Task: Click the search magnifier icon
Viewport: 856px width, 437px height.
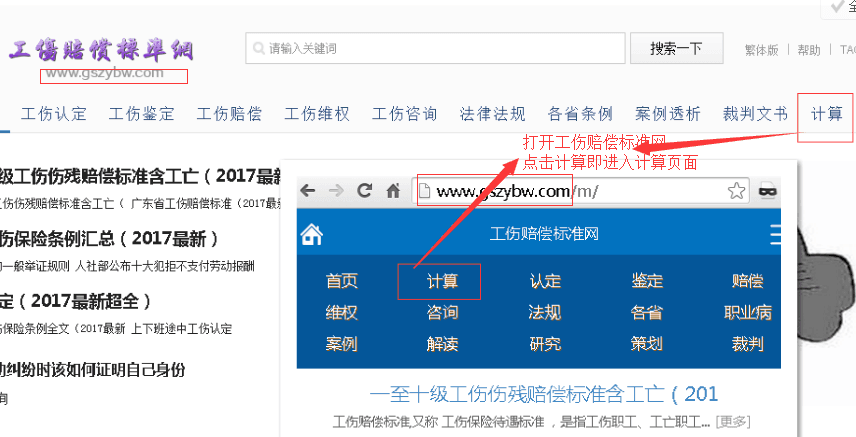Action: click(258, 49)
